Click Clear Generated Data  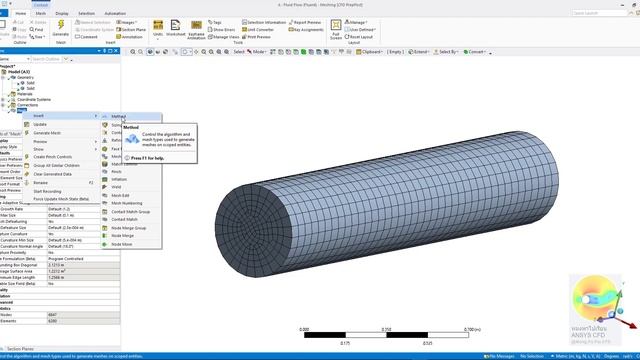point(60,174)
